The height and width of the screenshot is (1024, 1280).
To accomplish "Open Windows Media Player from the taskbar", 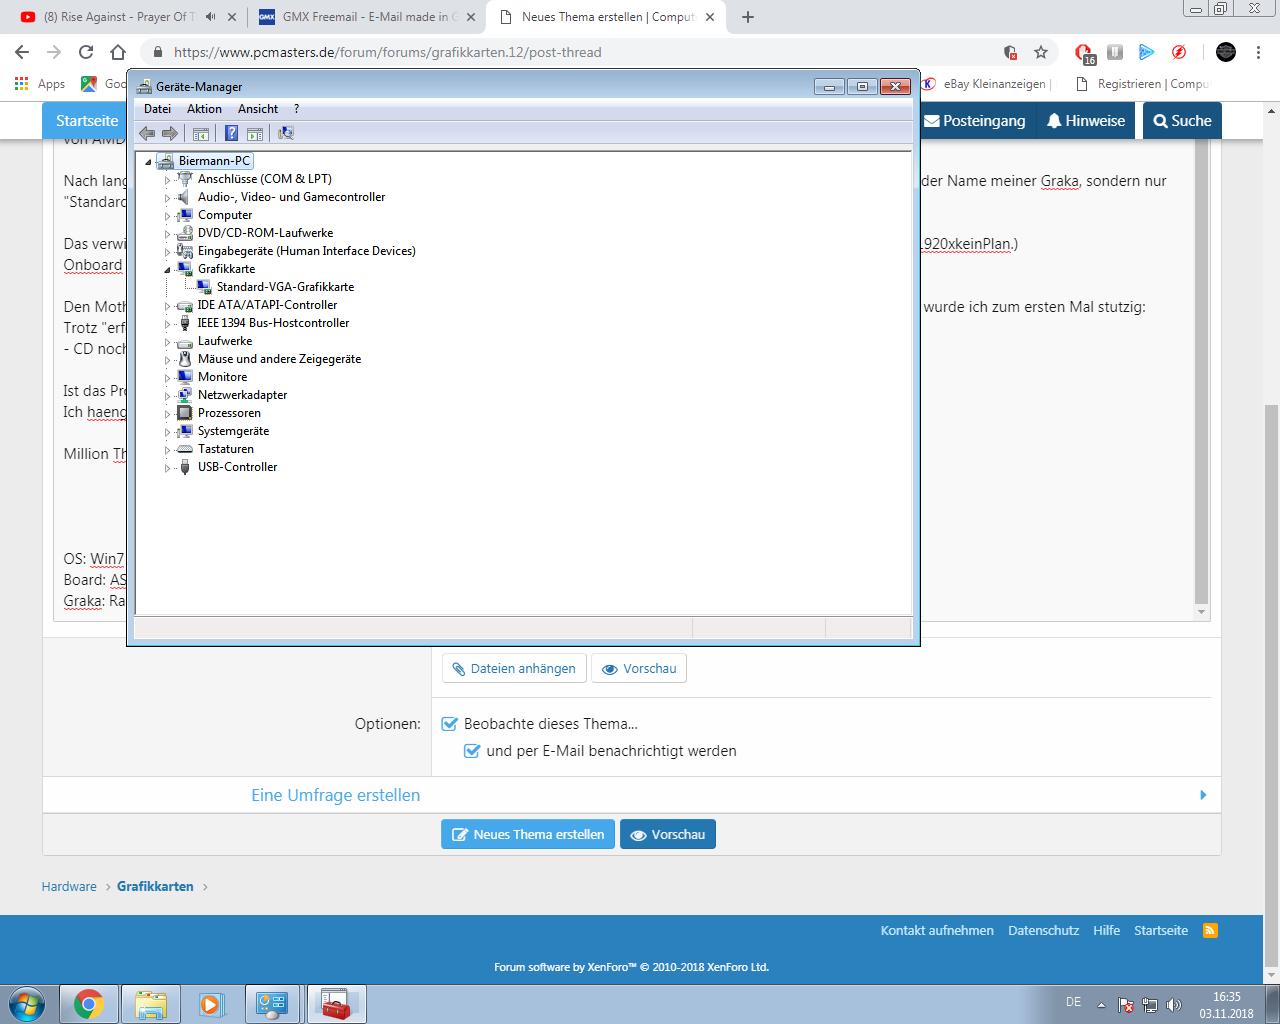I will click(211, 1004).
